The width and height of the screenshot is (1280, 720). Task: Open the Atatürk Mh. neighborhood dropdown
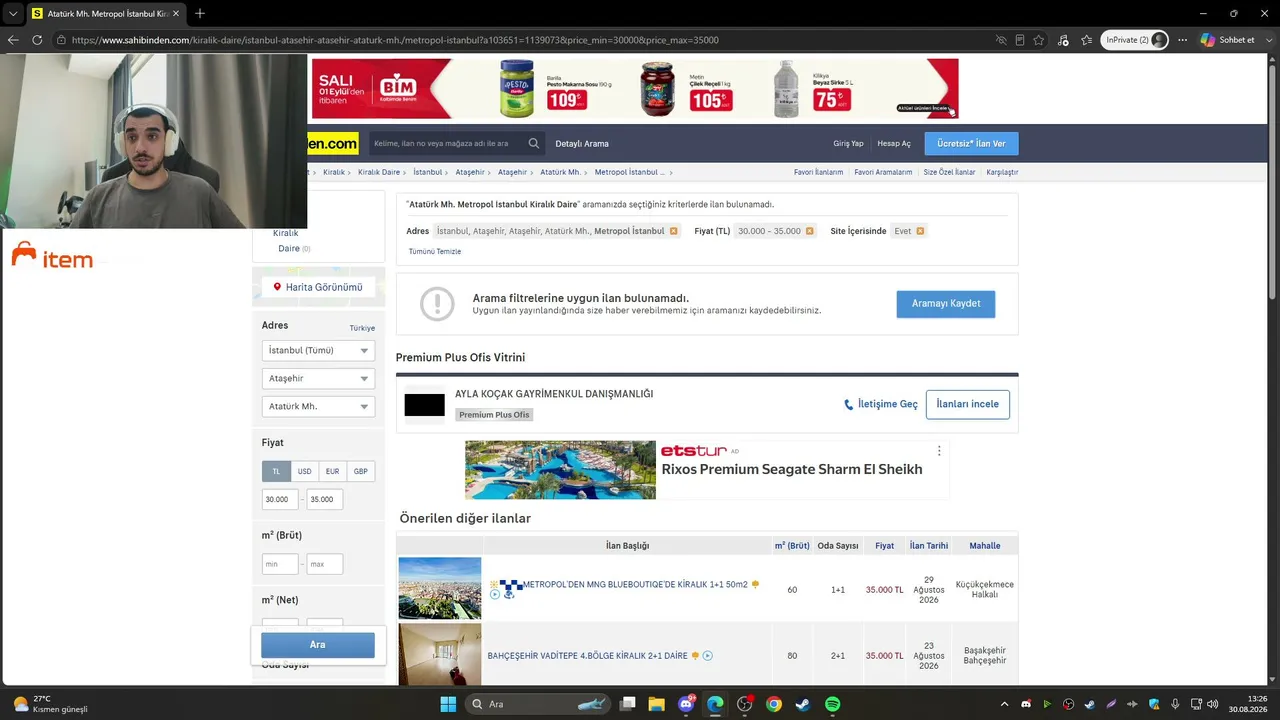coord(318,407)
